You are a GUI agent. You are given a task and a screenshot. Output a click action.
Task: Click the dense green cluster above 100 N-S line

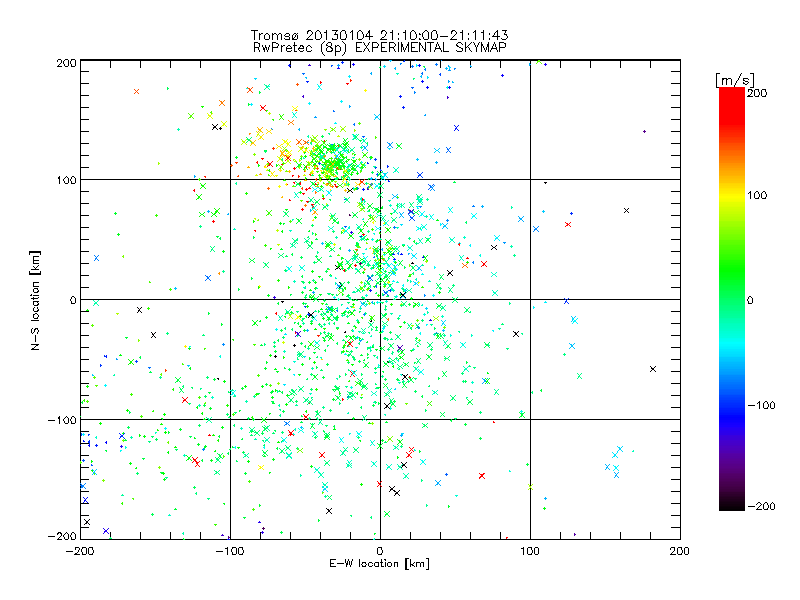pyautogui.click(x=329, y=156)
